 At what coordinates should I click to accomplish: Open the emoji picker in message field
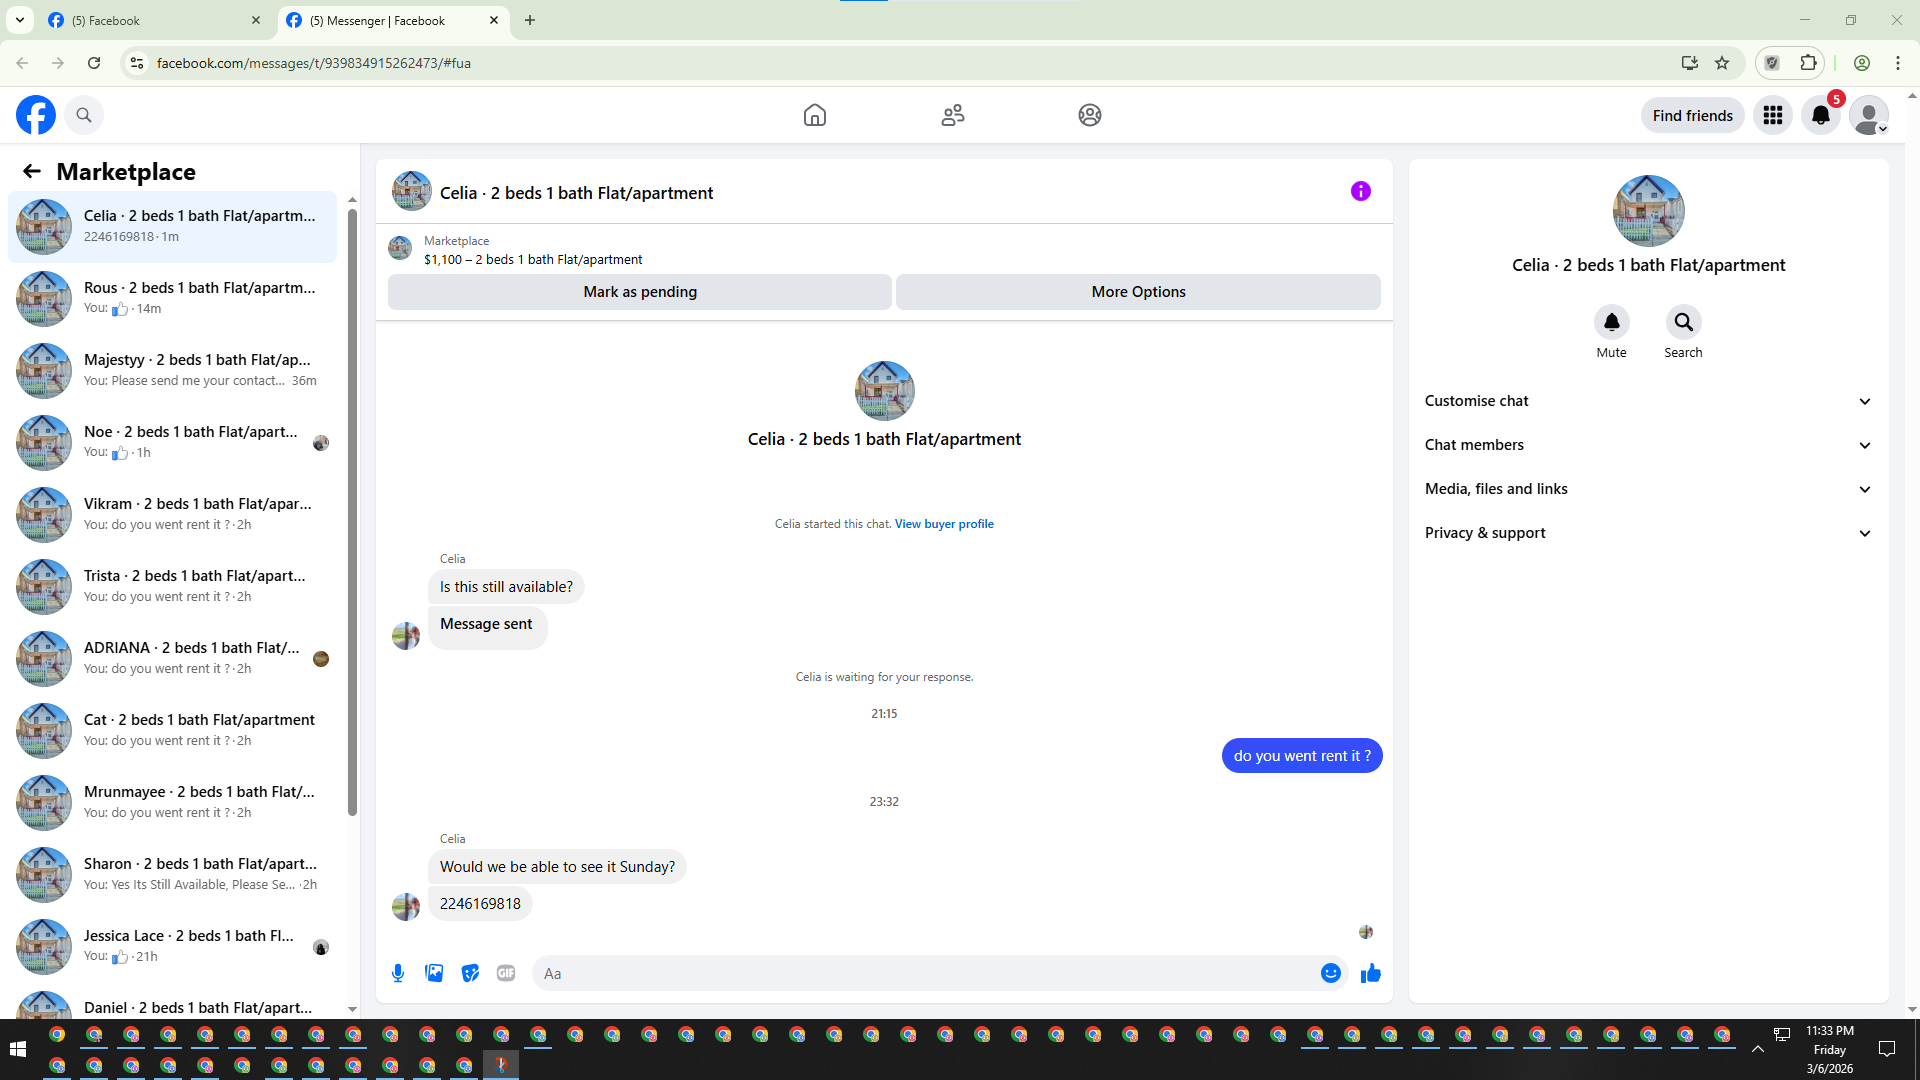[1330, 973]
